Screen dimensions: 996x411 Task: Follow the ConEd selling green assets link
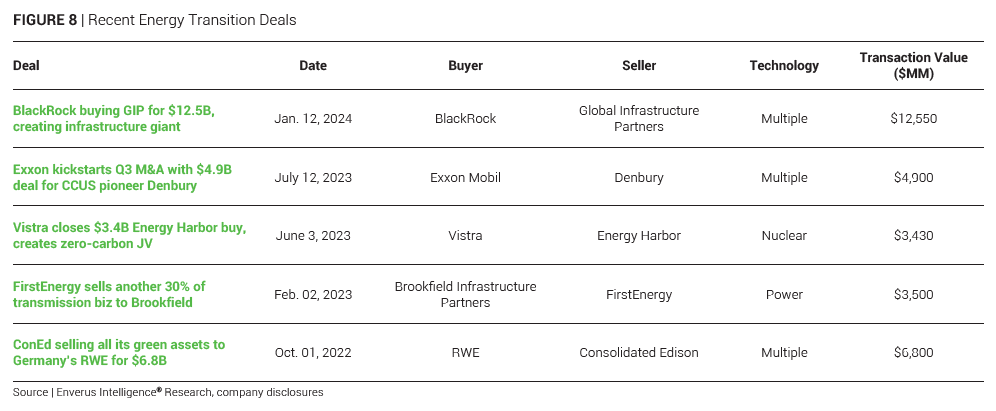[118, 352]
